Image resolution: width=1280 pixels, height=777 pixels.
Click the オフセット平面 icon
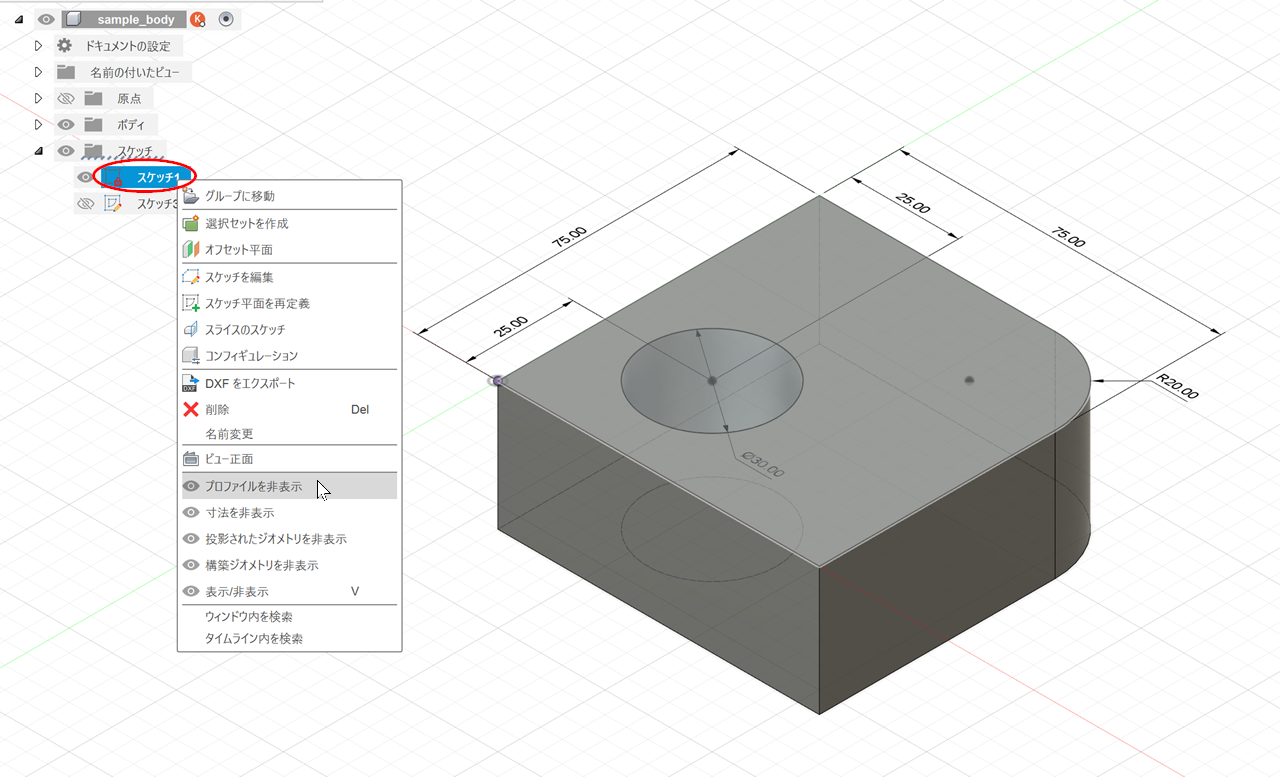191,249
